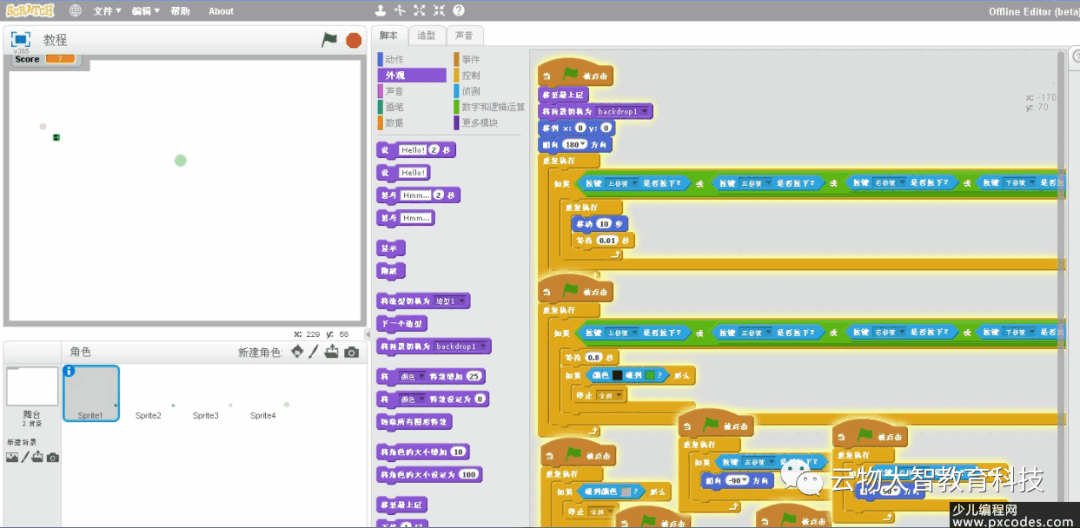
Task: Switch to the 造型 (Costumes) tab
Action: pos(426,35)
